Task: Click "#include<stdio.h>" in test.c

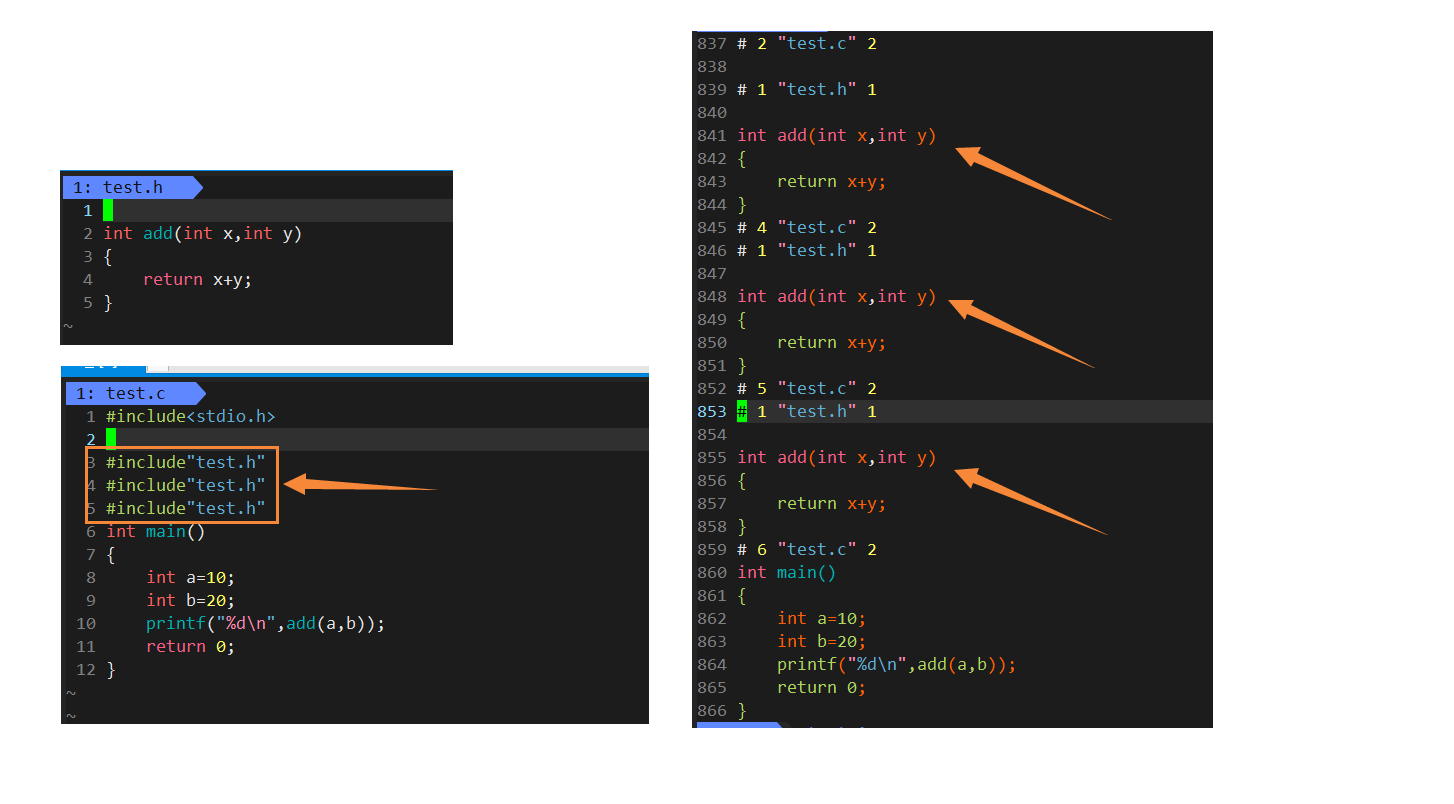Action: [190, 416]
